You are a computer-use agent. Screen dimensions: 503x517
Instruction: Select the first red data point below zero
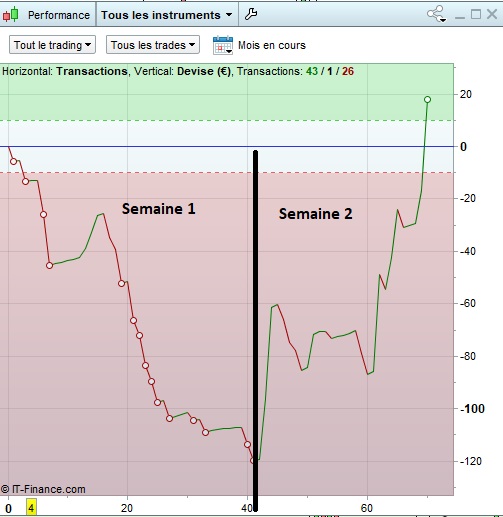pyautogui.click(x=13, y=161)
